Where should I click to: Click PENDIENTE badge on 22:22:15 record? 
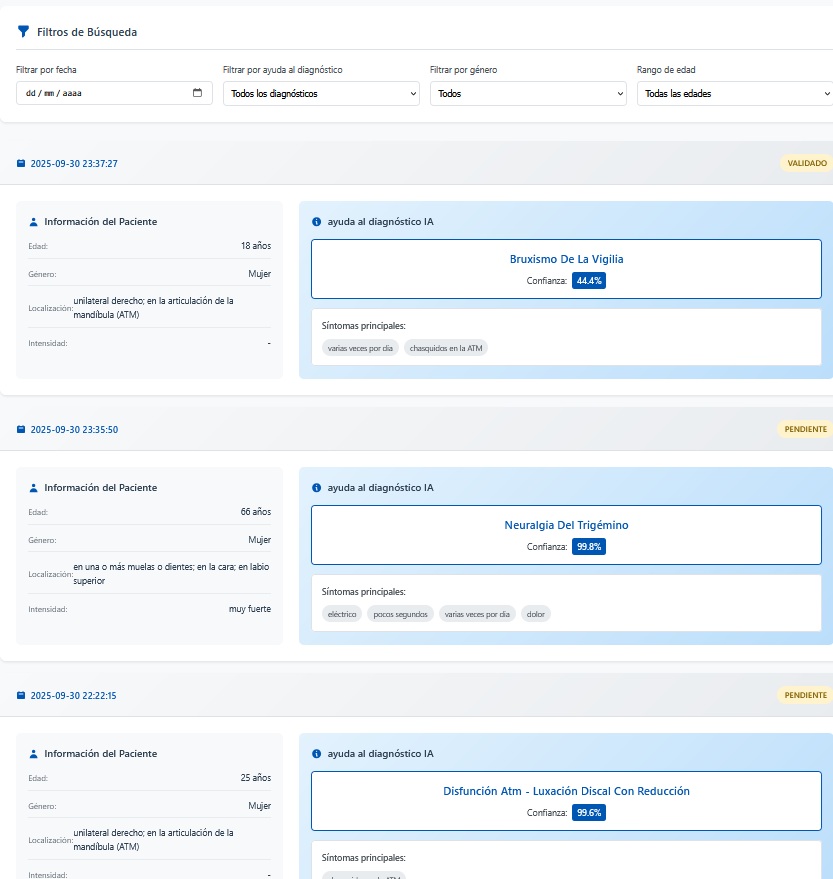click(x=805, y=695)
